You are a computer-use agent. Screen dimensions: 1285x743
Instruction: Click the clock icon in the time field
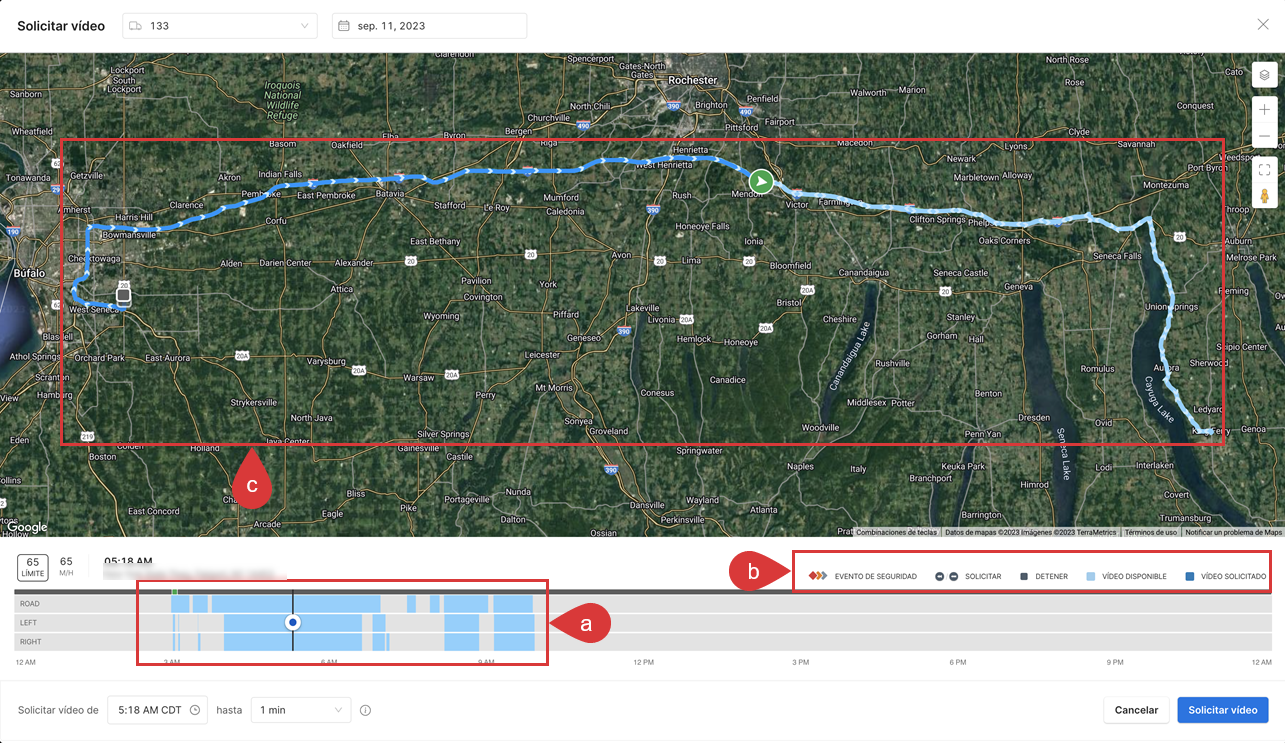point(195,710)
